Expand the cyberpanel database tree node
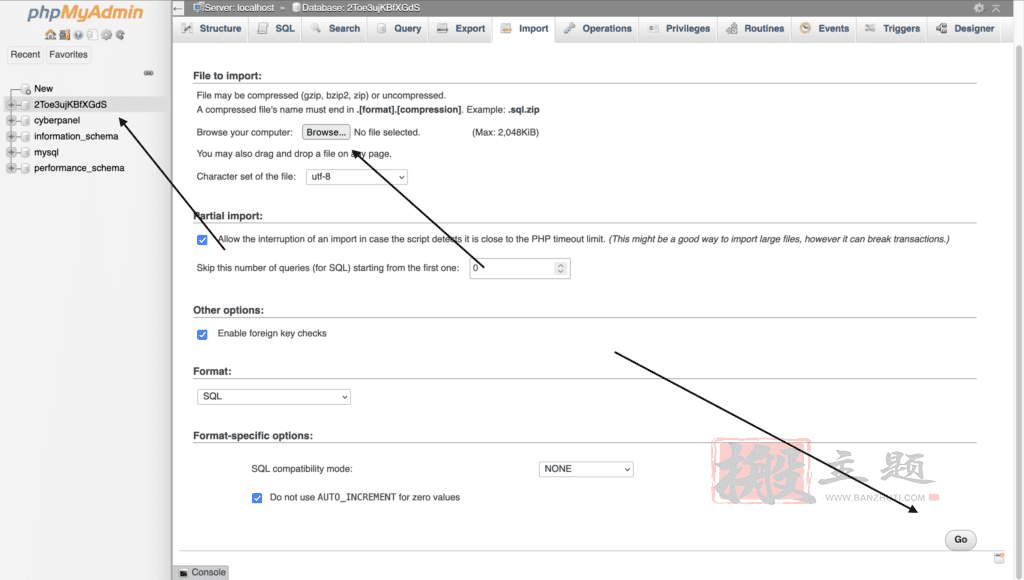 pos(11,121)
